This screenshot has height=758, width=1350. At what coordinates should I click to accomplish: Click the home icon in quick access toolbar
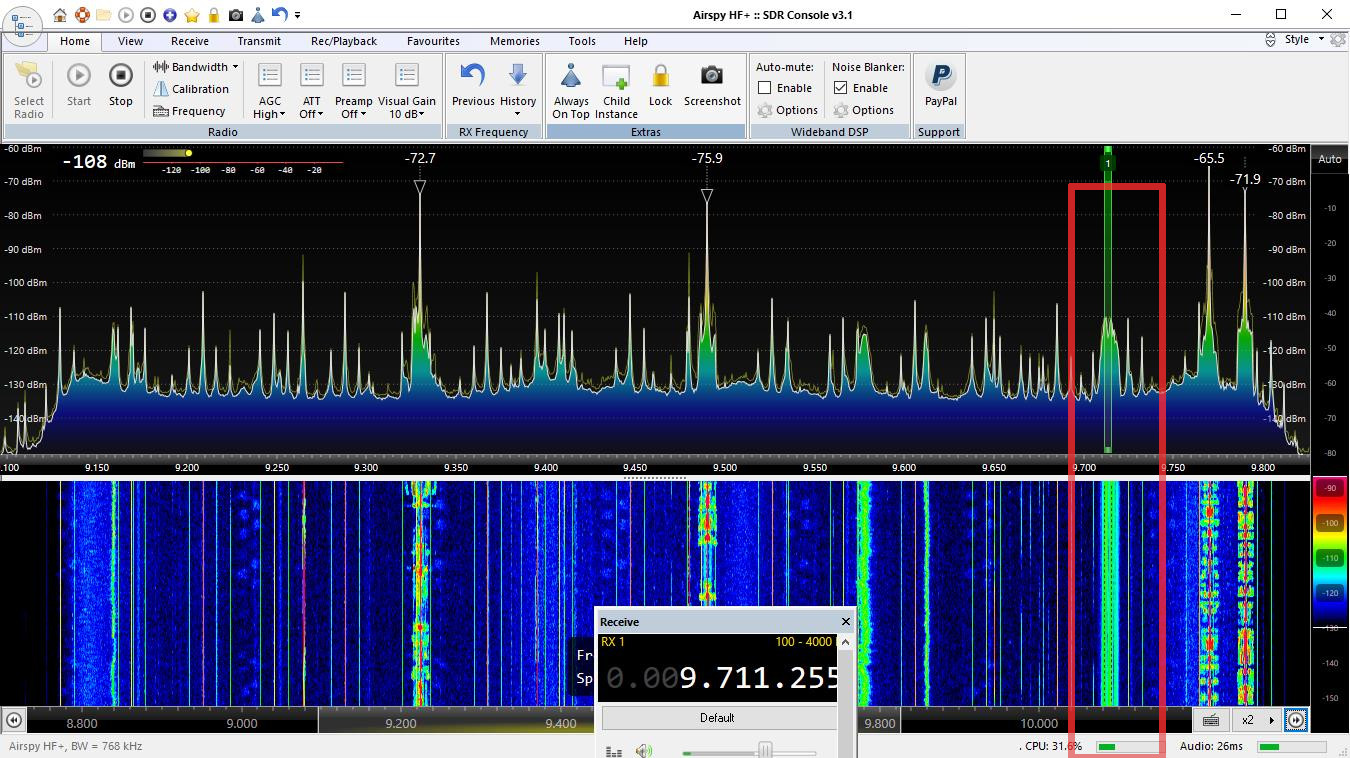point(60,15)
